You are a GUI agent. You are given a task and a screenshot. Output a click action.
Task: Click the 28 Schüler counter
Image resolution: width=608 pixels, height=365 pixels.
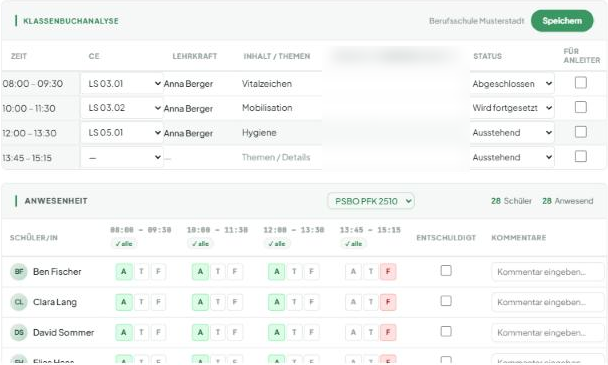pyautogui.click(x=511, y=201)
